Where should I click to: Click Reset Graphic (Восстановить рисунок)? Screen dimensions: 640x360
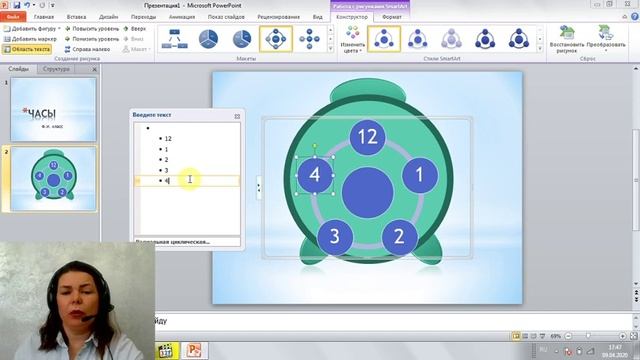pyautogui.click(x=566, y=39)
